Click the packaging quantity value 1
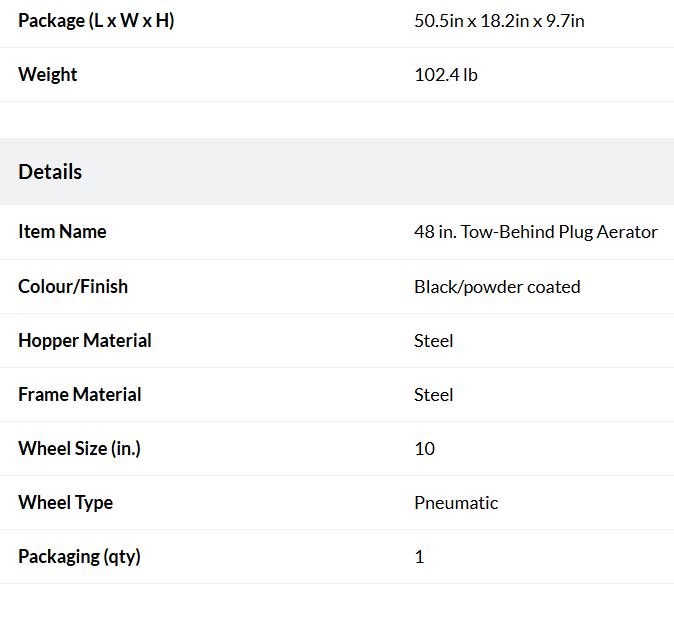 coord(420,557)
